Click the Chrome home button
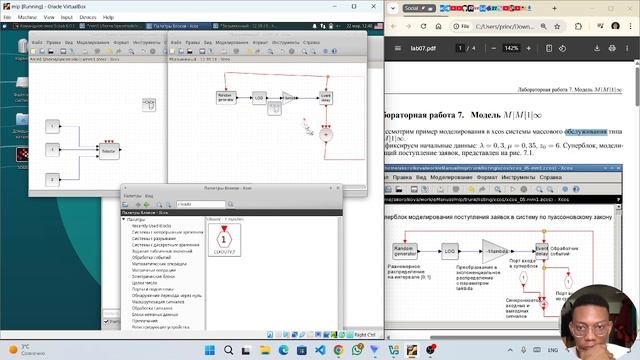 (x=438, y=26)
